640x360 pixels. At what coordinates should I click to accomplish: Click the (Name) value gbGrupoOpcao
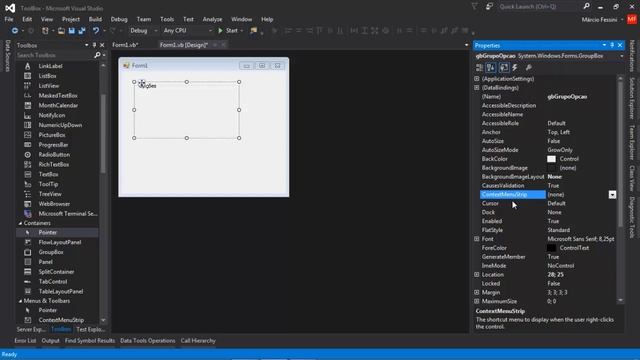tap(567, 97)
